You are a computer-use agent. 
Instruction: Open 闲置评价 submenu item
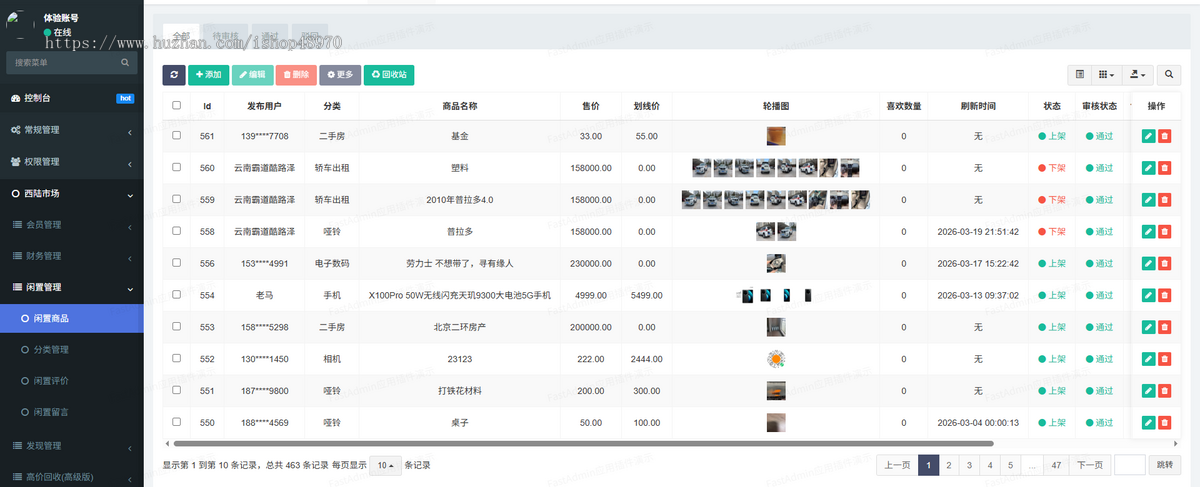coord(72,381)
